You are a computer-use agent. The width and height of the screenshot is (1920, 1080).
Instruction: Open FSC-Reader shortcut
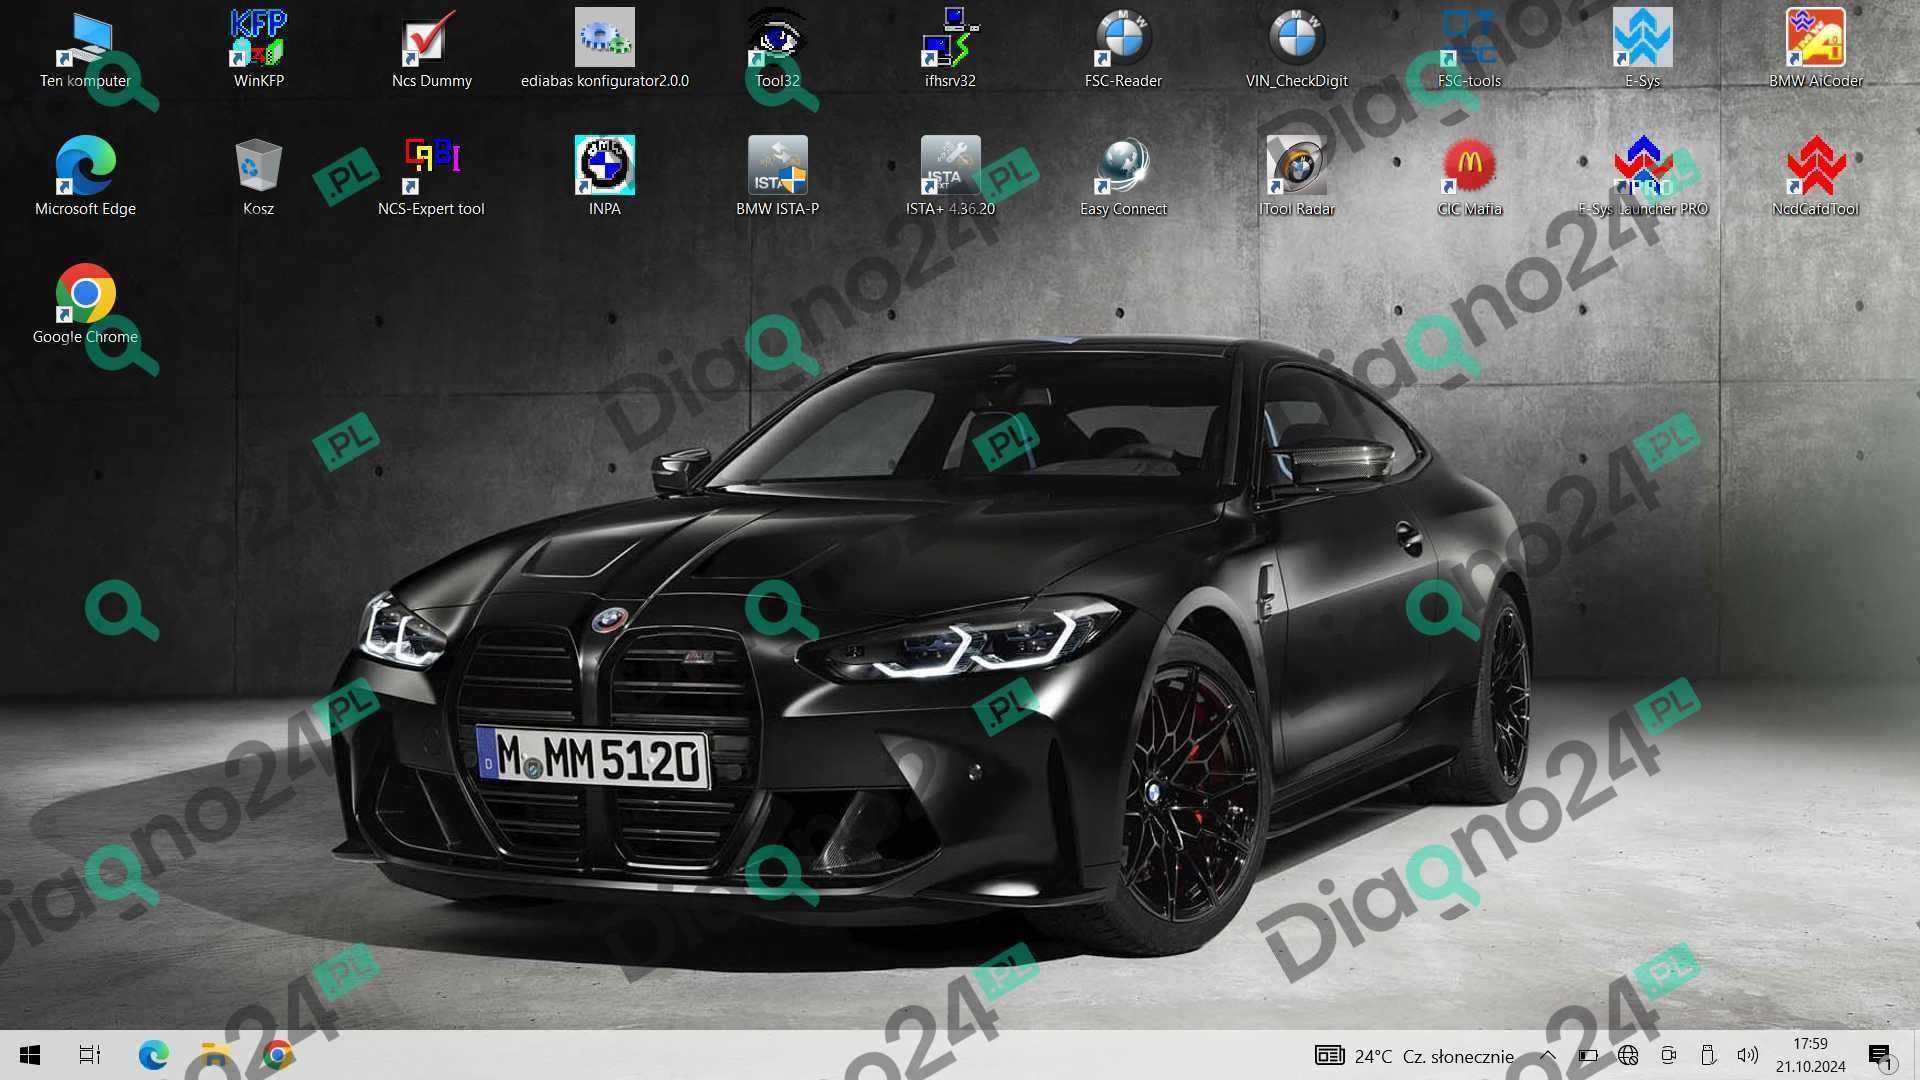[x=1123, y=49]
